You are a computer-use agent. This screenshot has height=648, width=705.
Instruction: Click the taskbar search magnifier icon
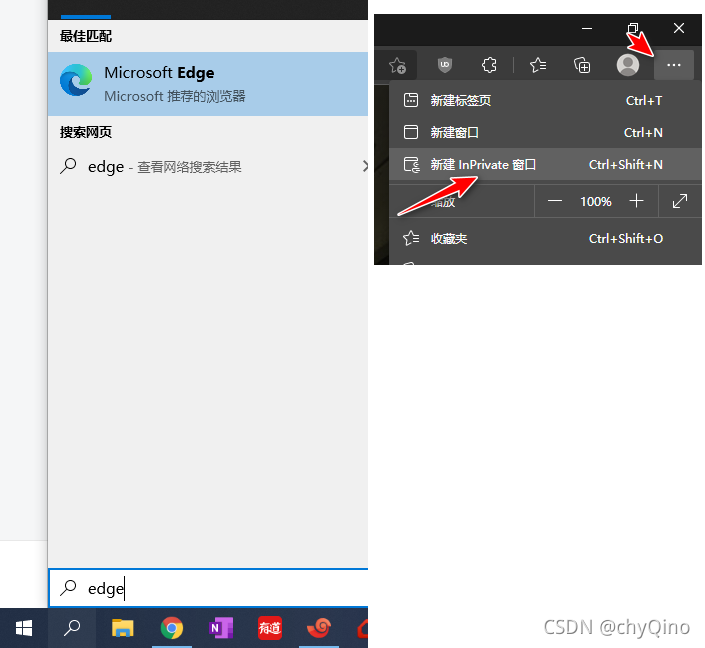(72, 628)
